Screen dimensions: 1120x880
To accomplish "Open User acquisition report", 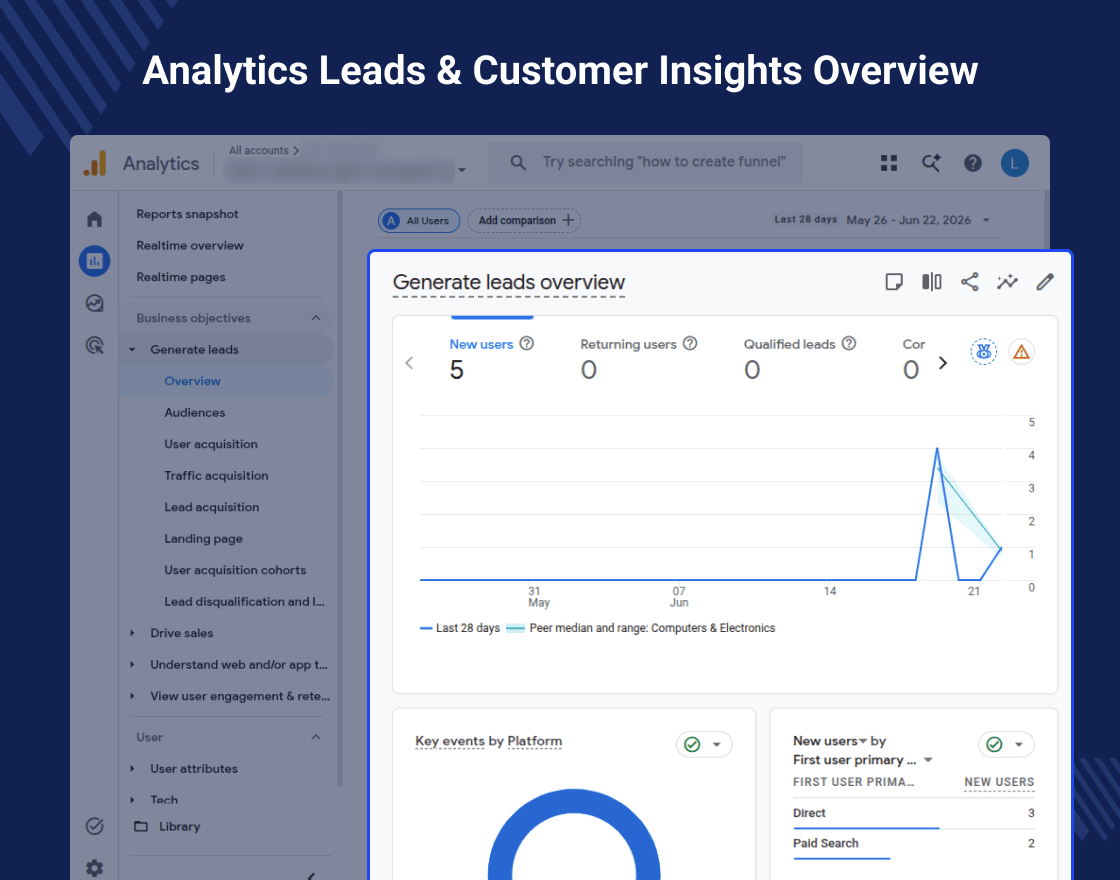I will [x=211, y=444].
